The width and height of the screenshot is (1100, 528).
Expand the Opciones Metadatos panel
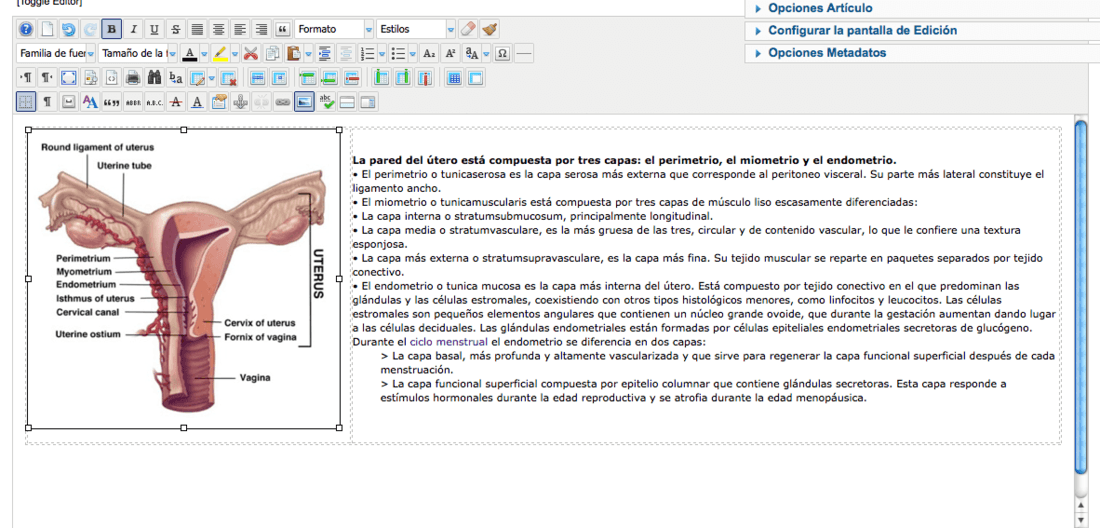(827, 53)
